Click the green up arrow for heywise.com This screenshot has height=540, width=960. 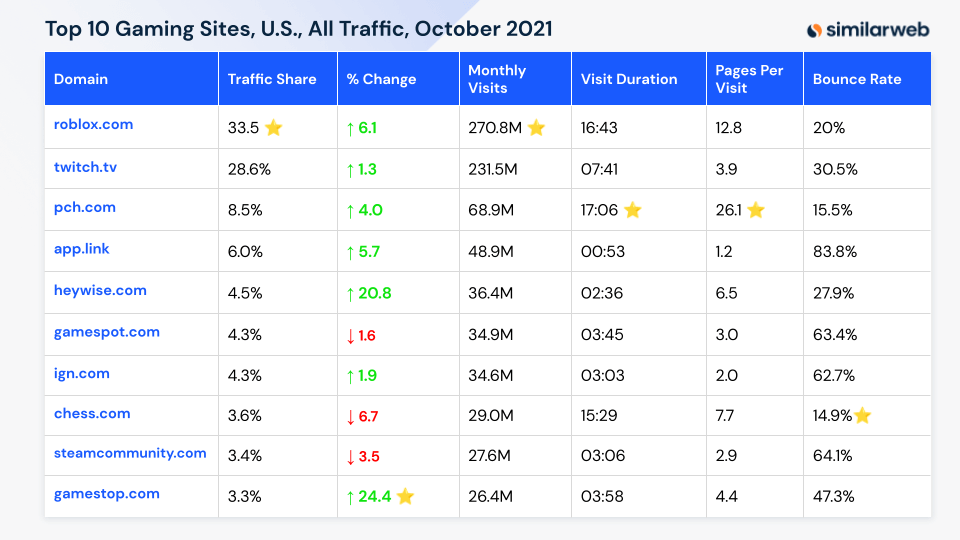click(351, 293)
